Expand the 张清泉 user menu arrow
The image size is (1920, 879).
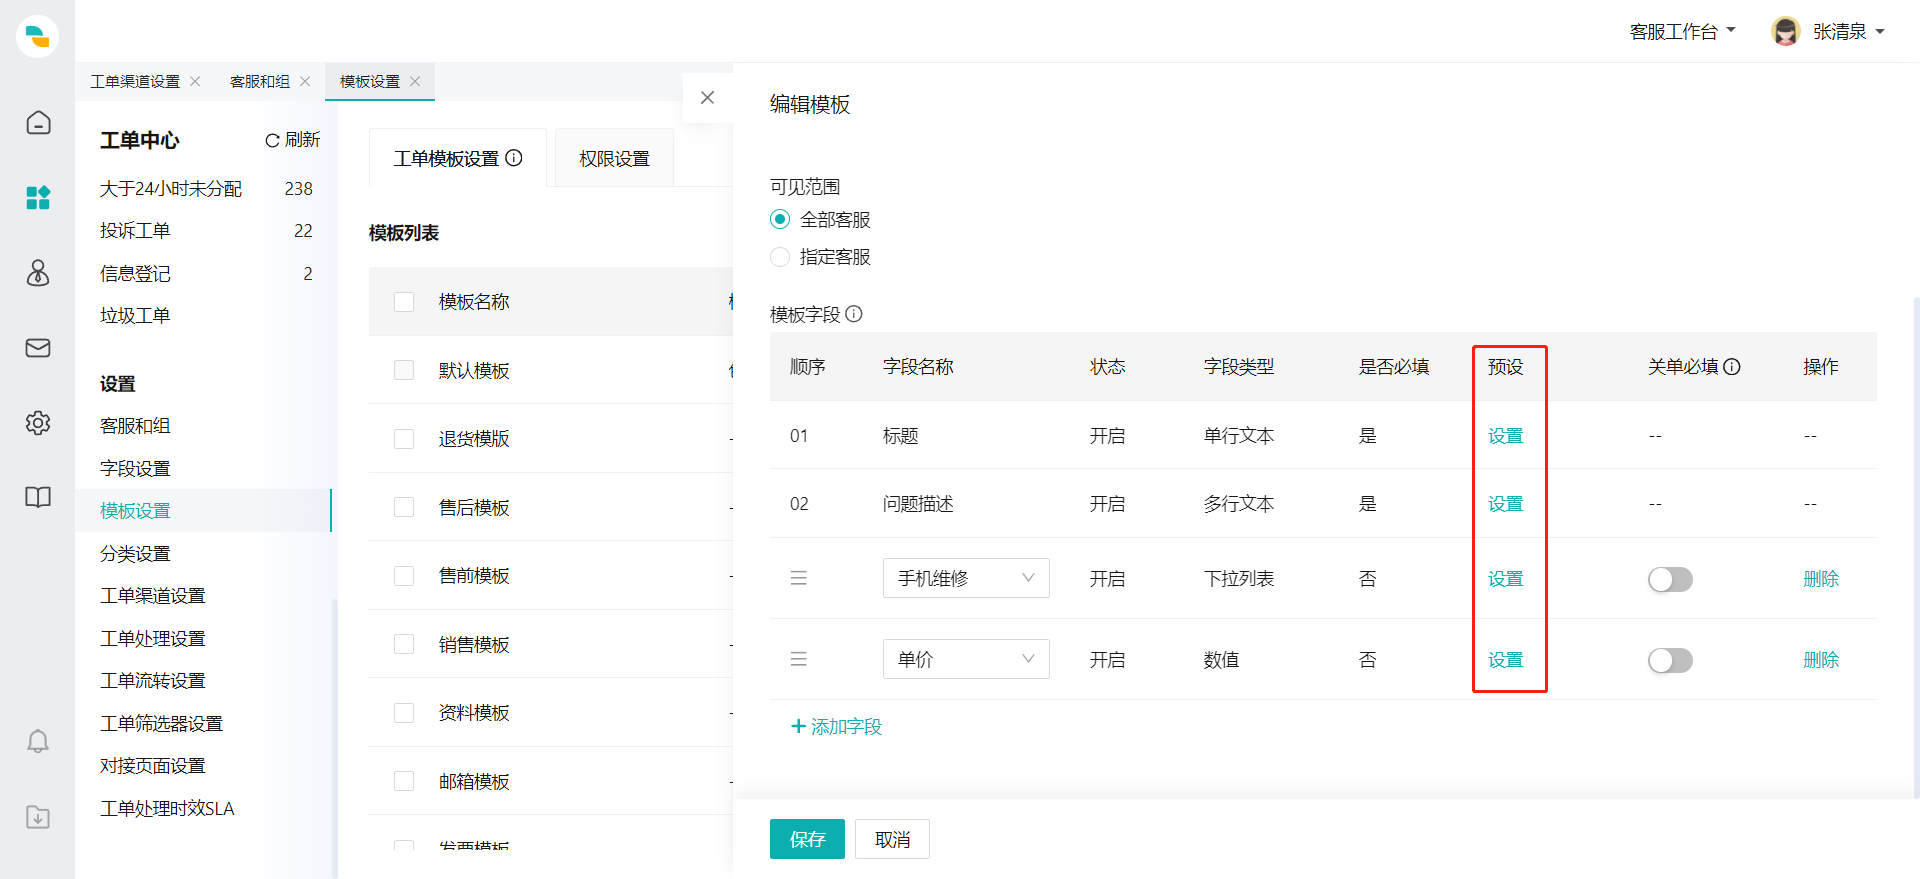pos(1880,32)
